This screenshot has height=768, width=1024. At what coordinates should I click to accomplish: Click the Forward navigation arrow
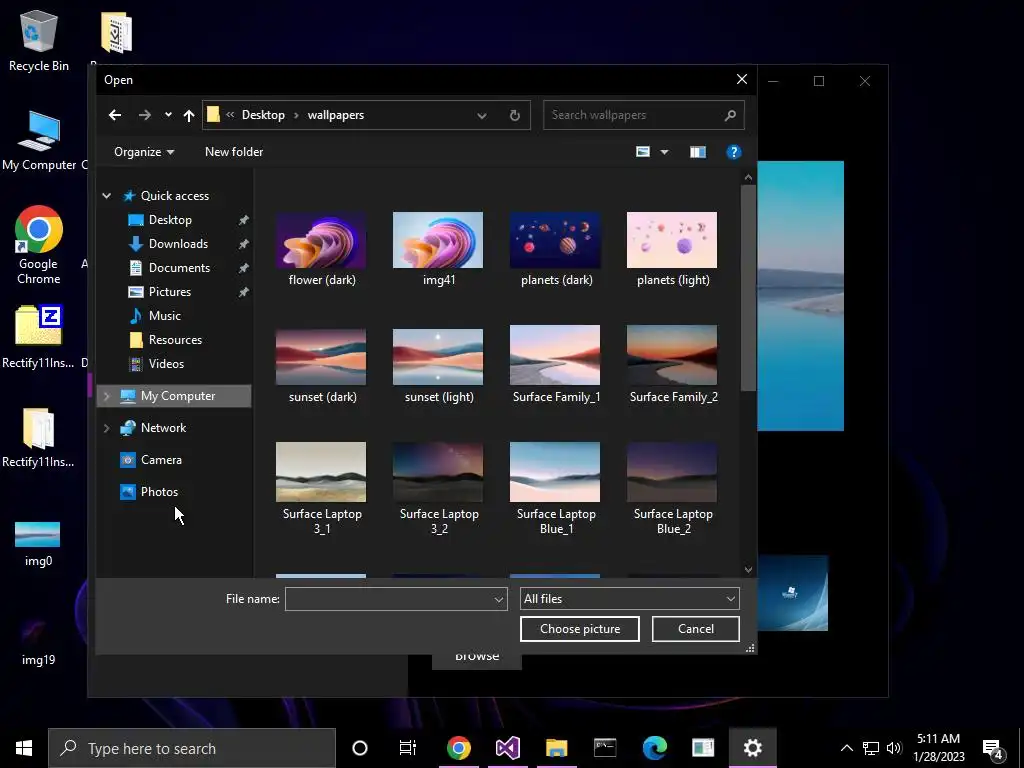pyautogui.click(x=144, y=115)
